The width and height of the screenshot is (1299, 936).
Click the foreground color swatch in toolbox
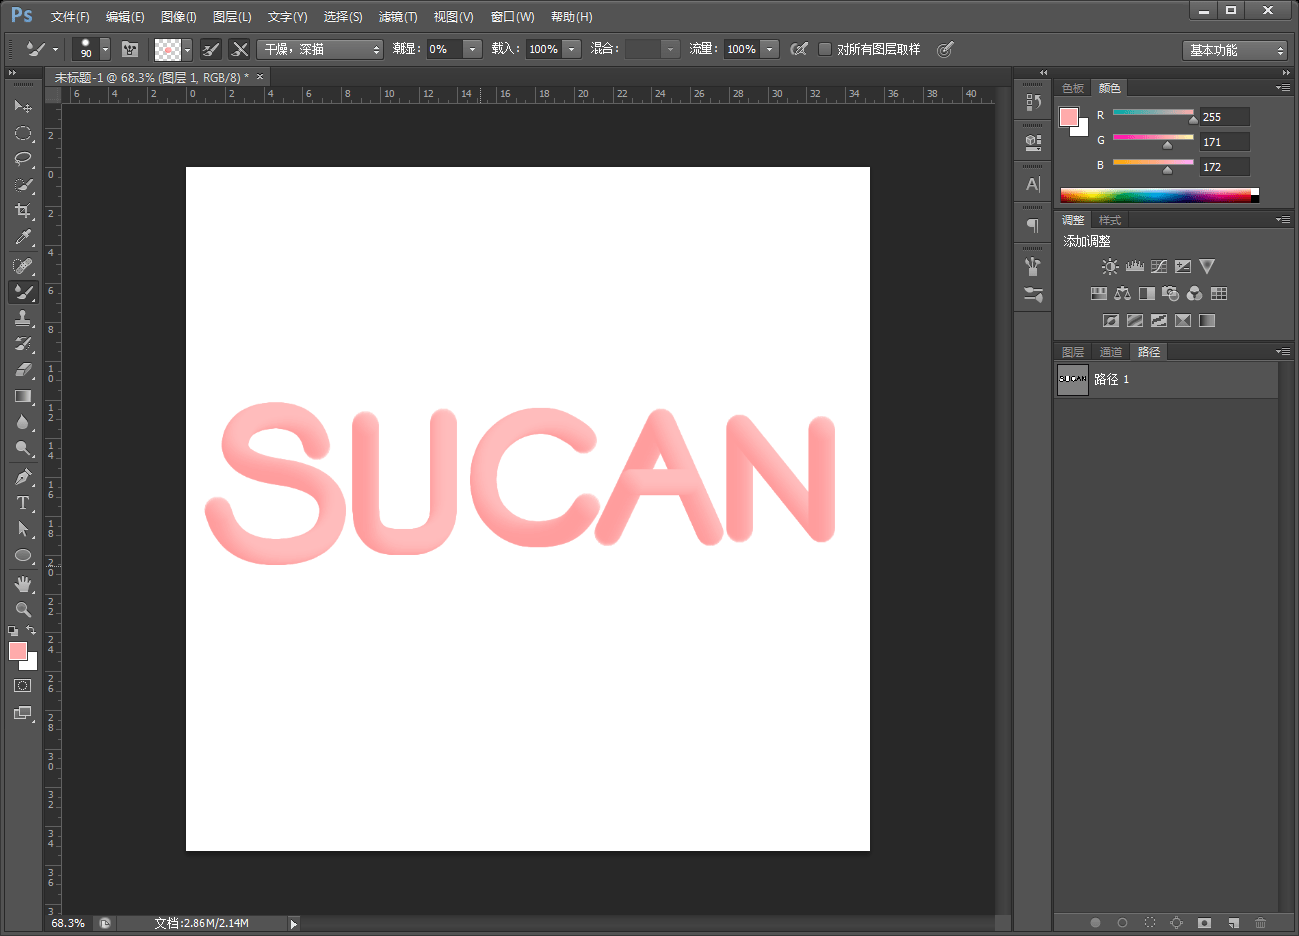[17, 651]
